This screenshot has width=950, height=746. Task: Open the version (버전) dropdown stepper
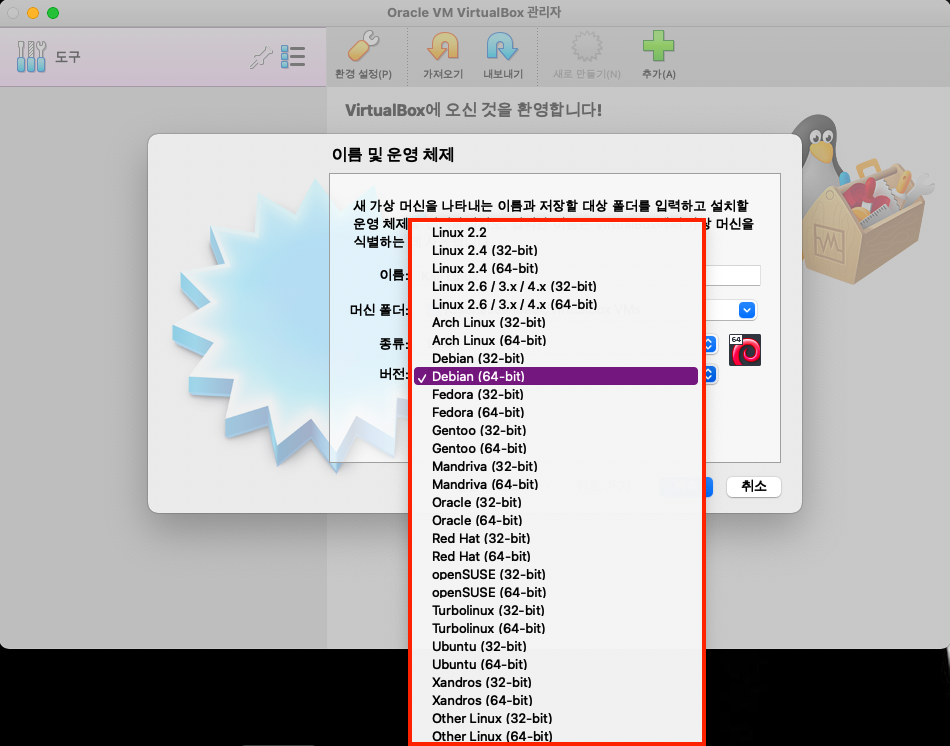click(709, 374)
